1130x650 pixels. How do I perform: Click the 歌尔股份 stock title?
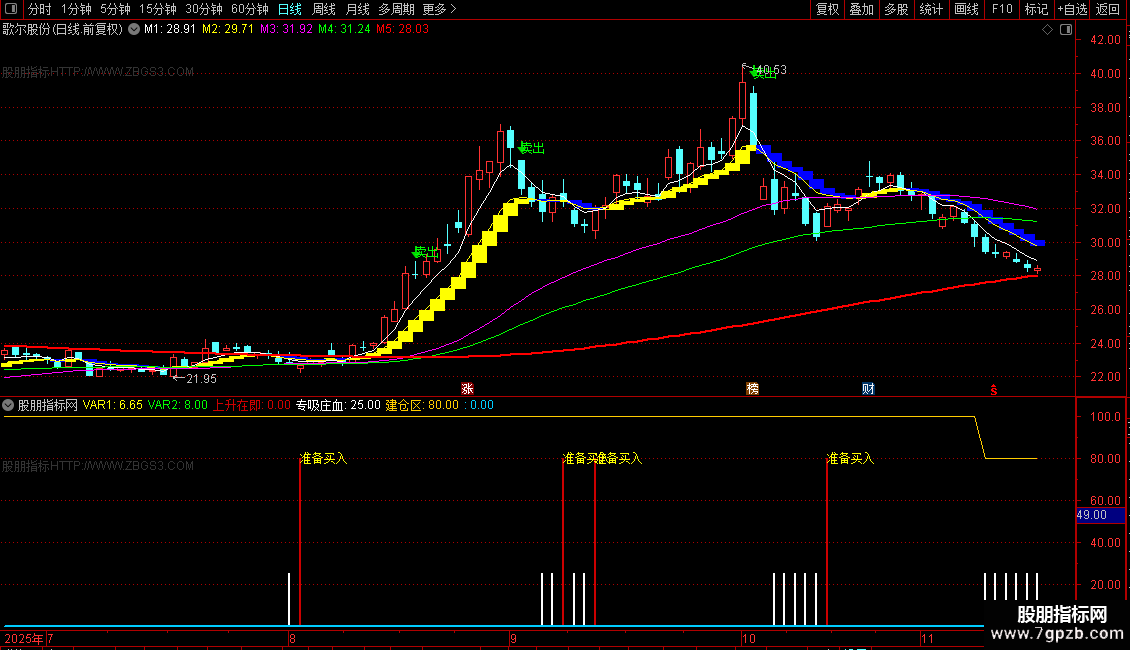(x=63, y=30)
